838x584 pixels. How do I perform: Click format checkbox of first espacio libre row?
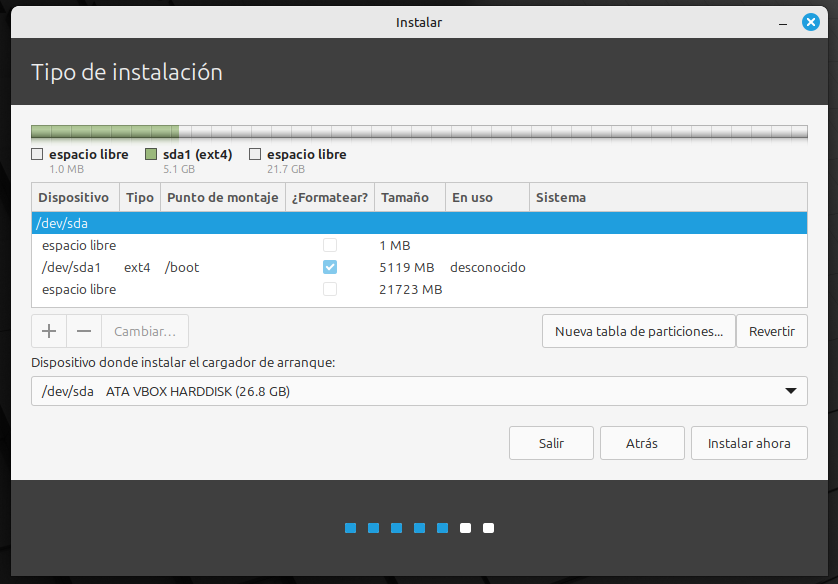click(x=330, y=245)
